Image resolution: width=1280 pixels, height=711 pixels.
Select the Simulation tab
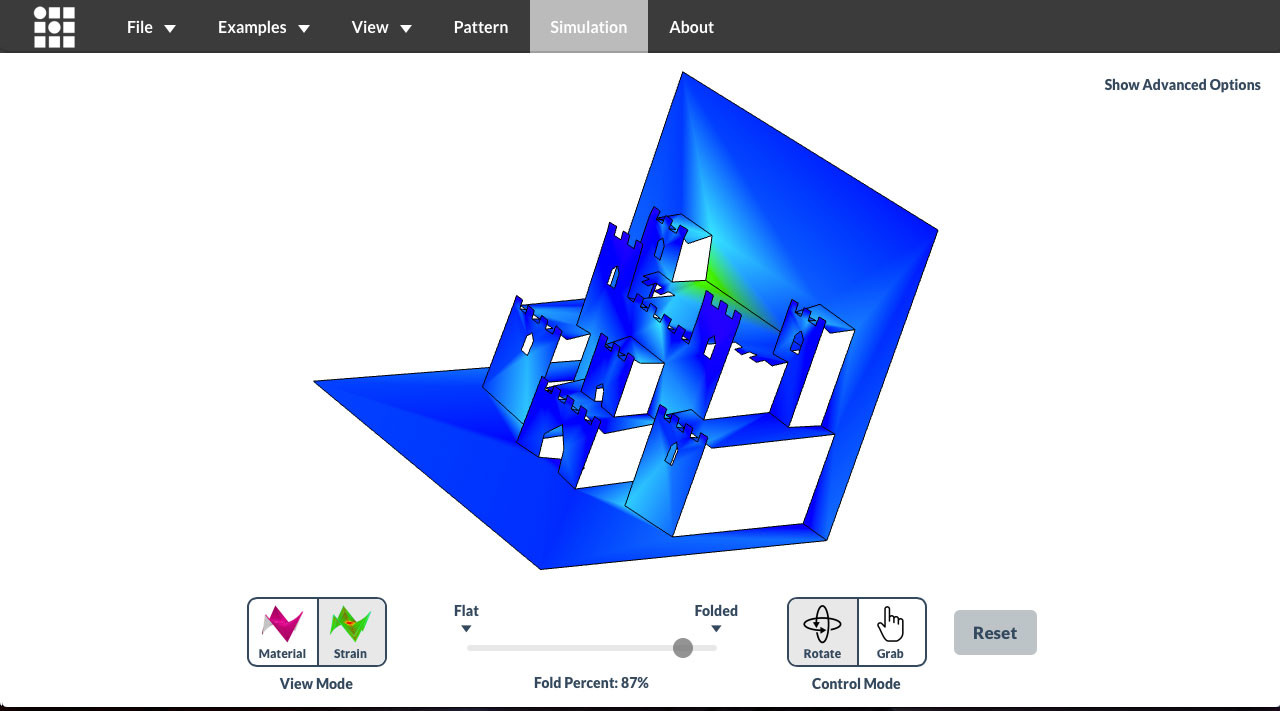click(x=588, y=27)
